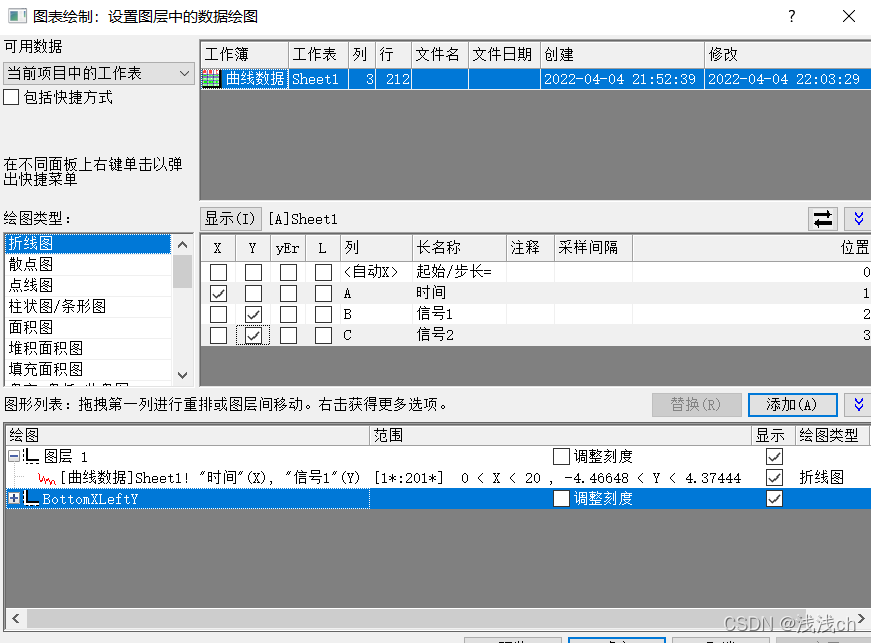Click the 采样间隔 column header

[593, 248]
